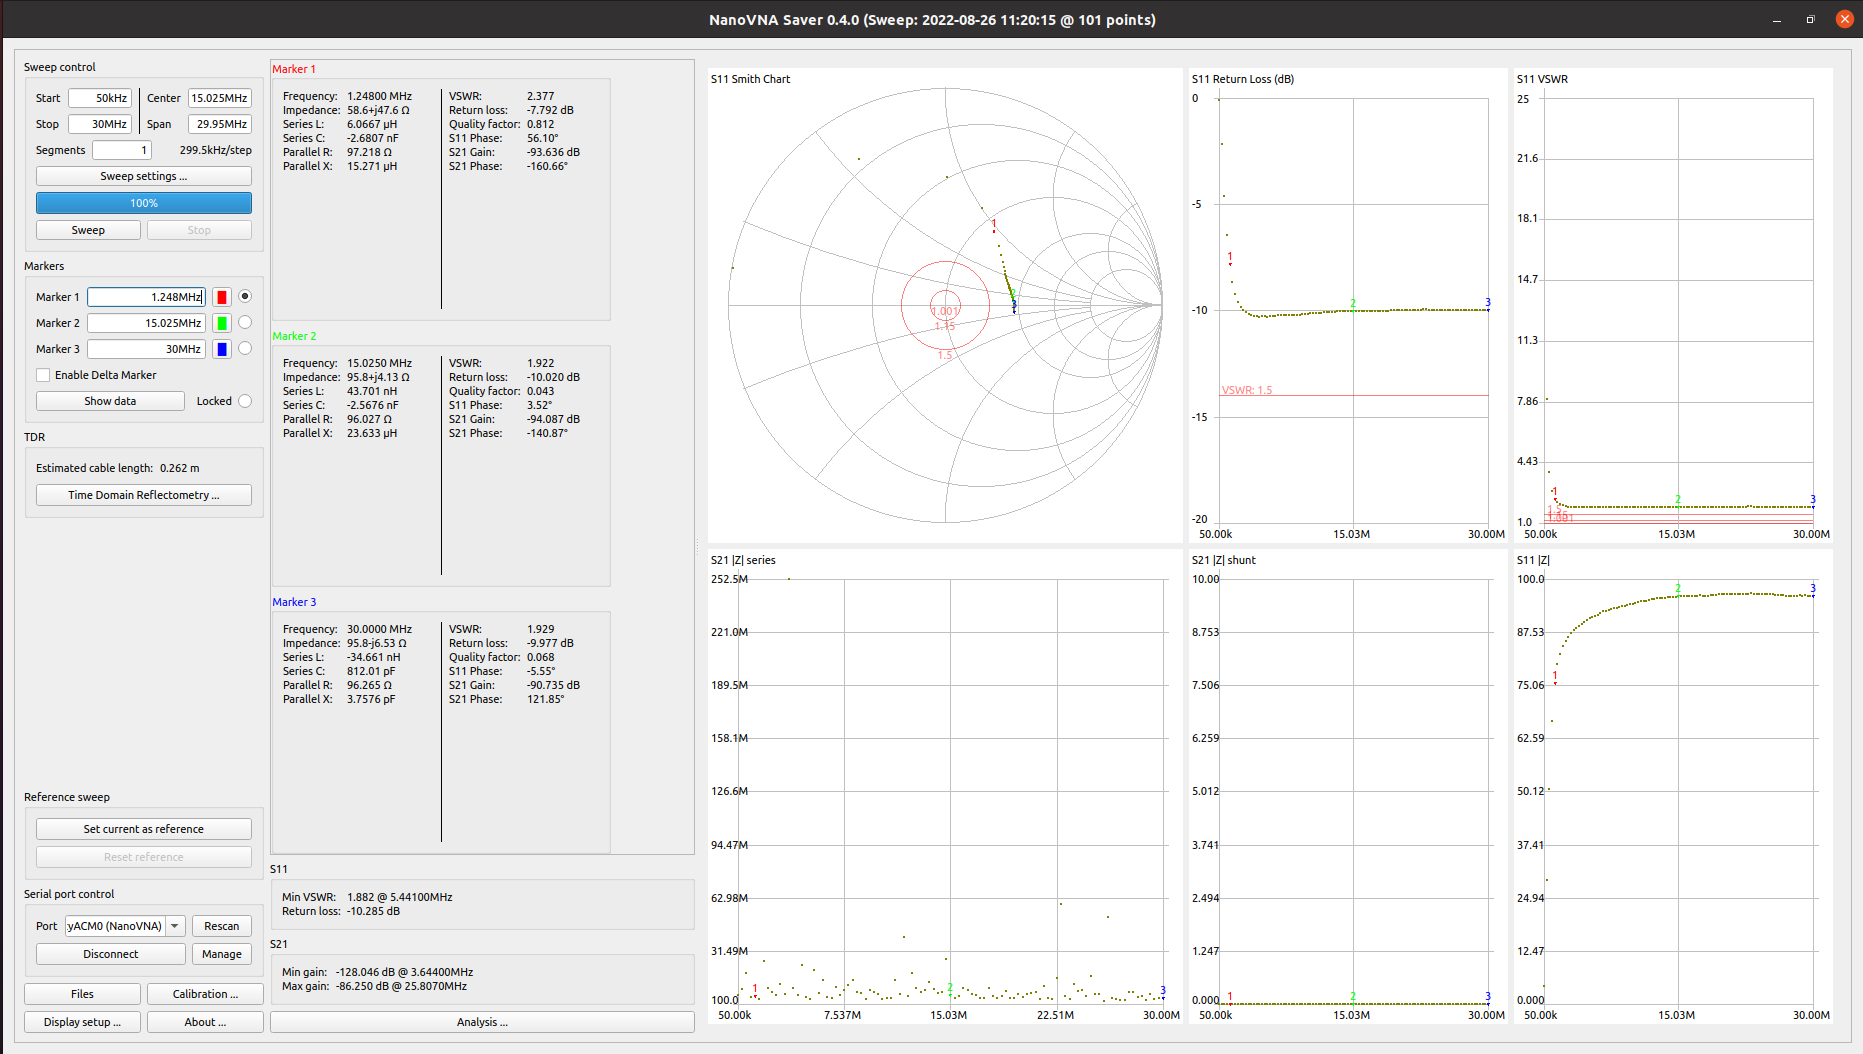Click the Marker 2 panel title

(x=294, y=336)
